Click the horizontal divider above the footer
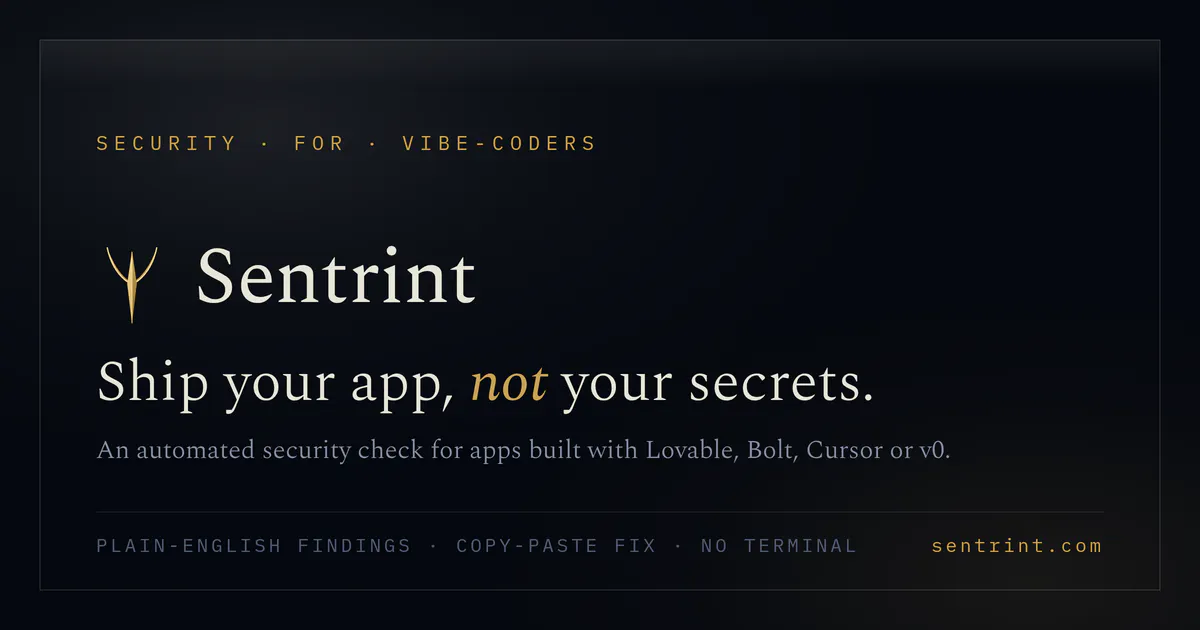1200x630 pixels. [600, 512]
